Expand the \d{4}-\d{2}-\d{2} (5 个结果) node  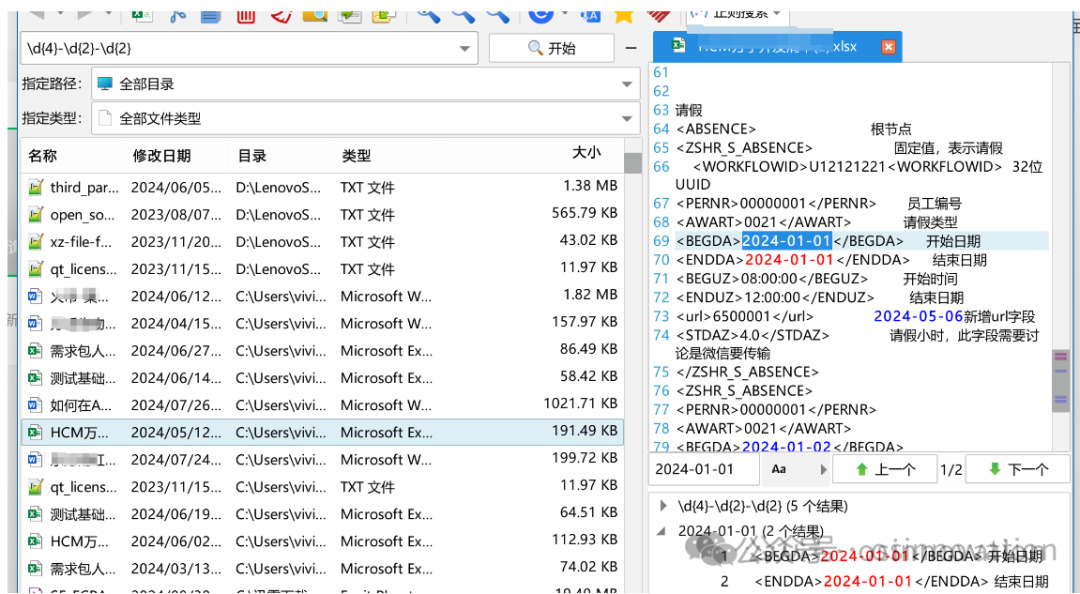tap(663, 506)
